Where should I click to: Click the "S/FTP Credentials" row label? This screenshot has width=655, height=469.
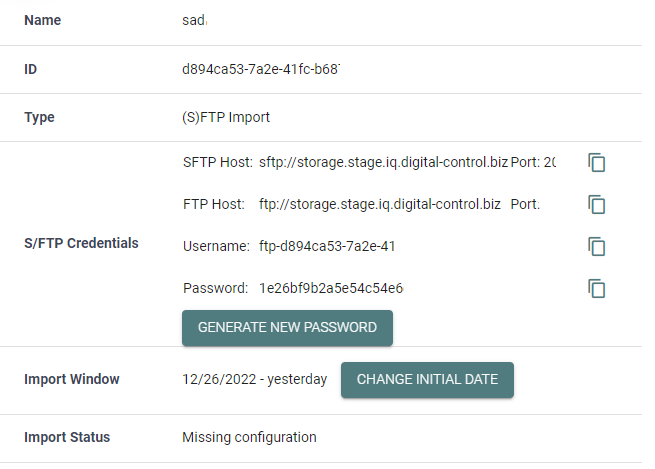tap(81, 243)
